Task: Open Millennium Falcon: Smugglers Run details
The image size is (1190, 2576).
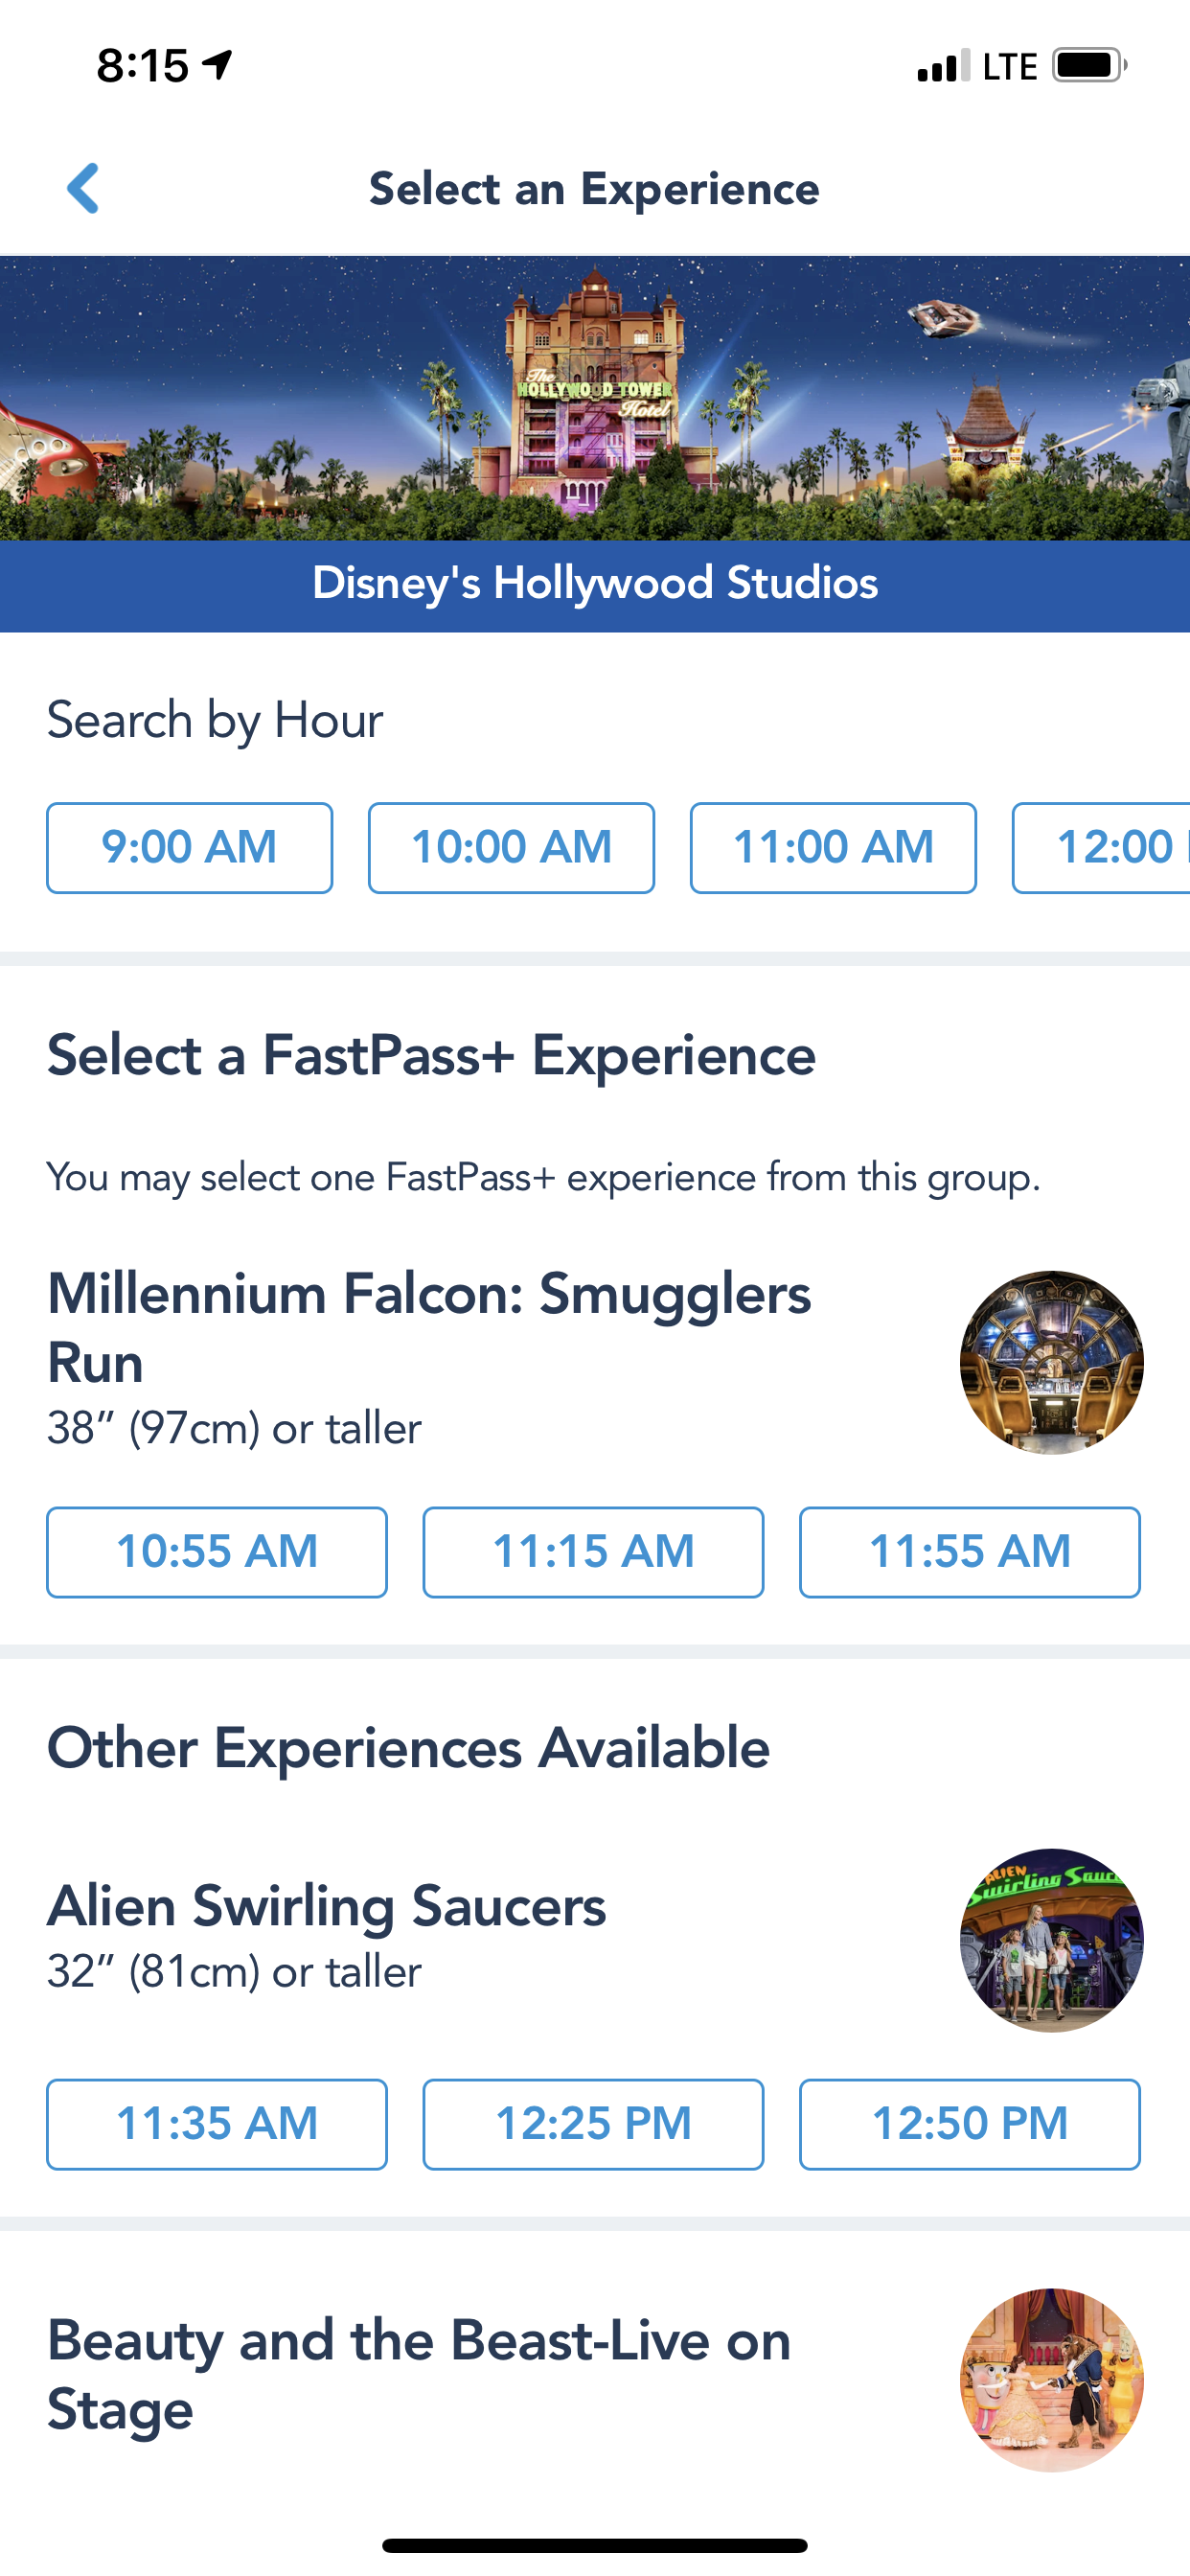Action: tap(429, 1327)
